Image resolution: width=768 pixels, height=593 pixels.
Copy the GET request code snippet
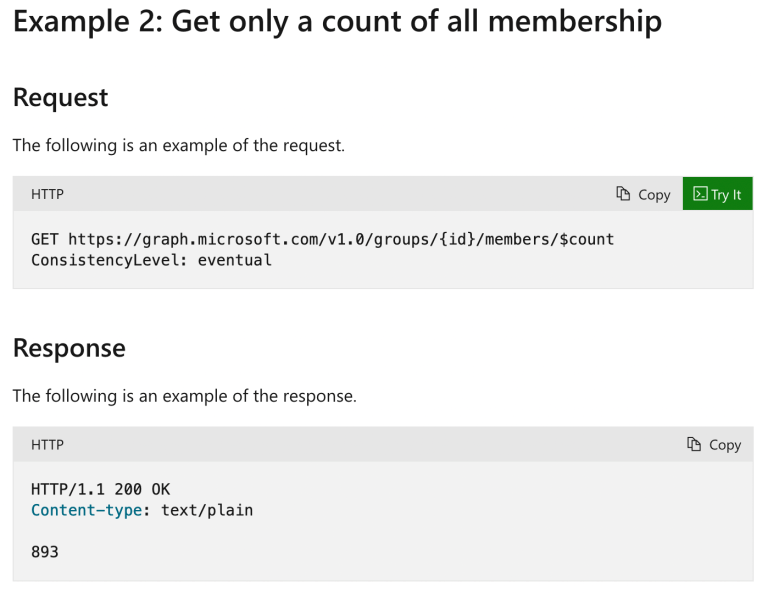pos(643,194)
